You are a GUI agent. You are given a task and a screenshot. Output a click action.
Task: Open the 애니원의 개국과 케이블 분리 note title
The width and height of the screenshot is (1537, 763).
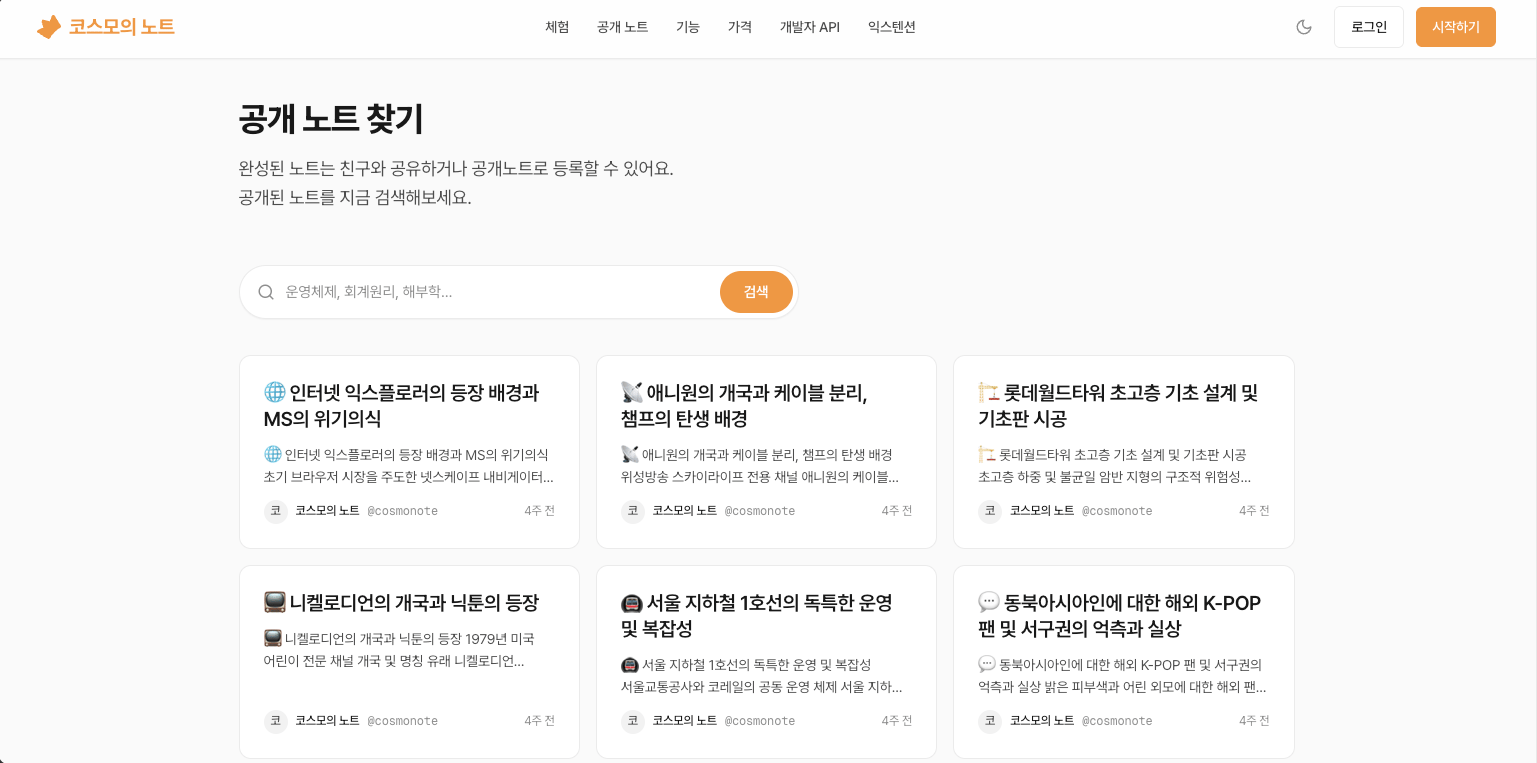[745, 406]
